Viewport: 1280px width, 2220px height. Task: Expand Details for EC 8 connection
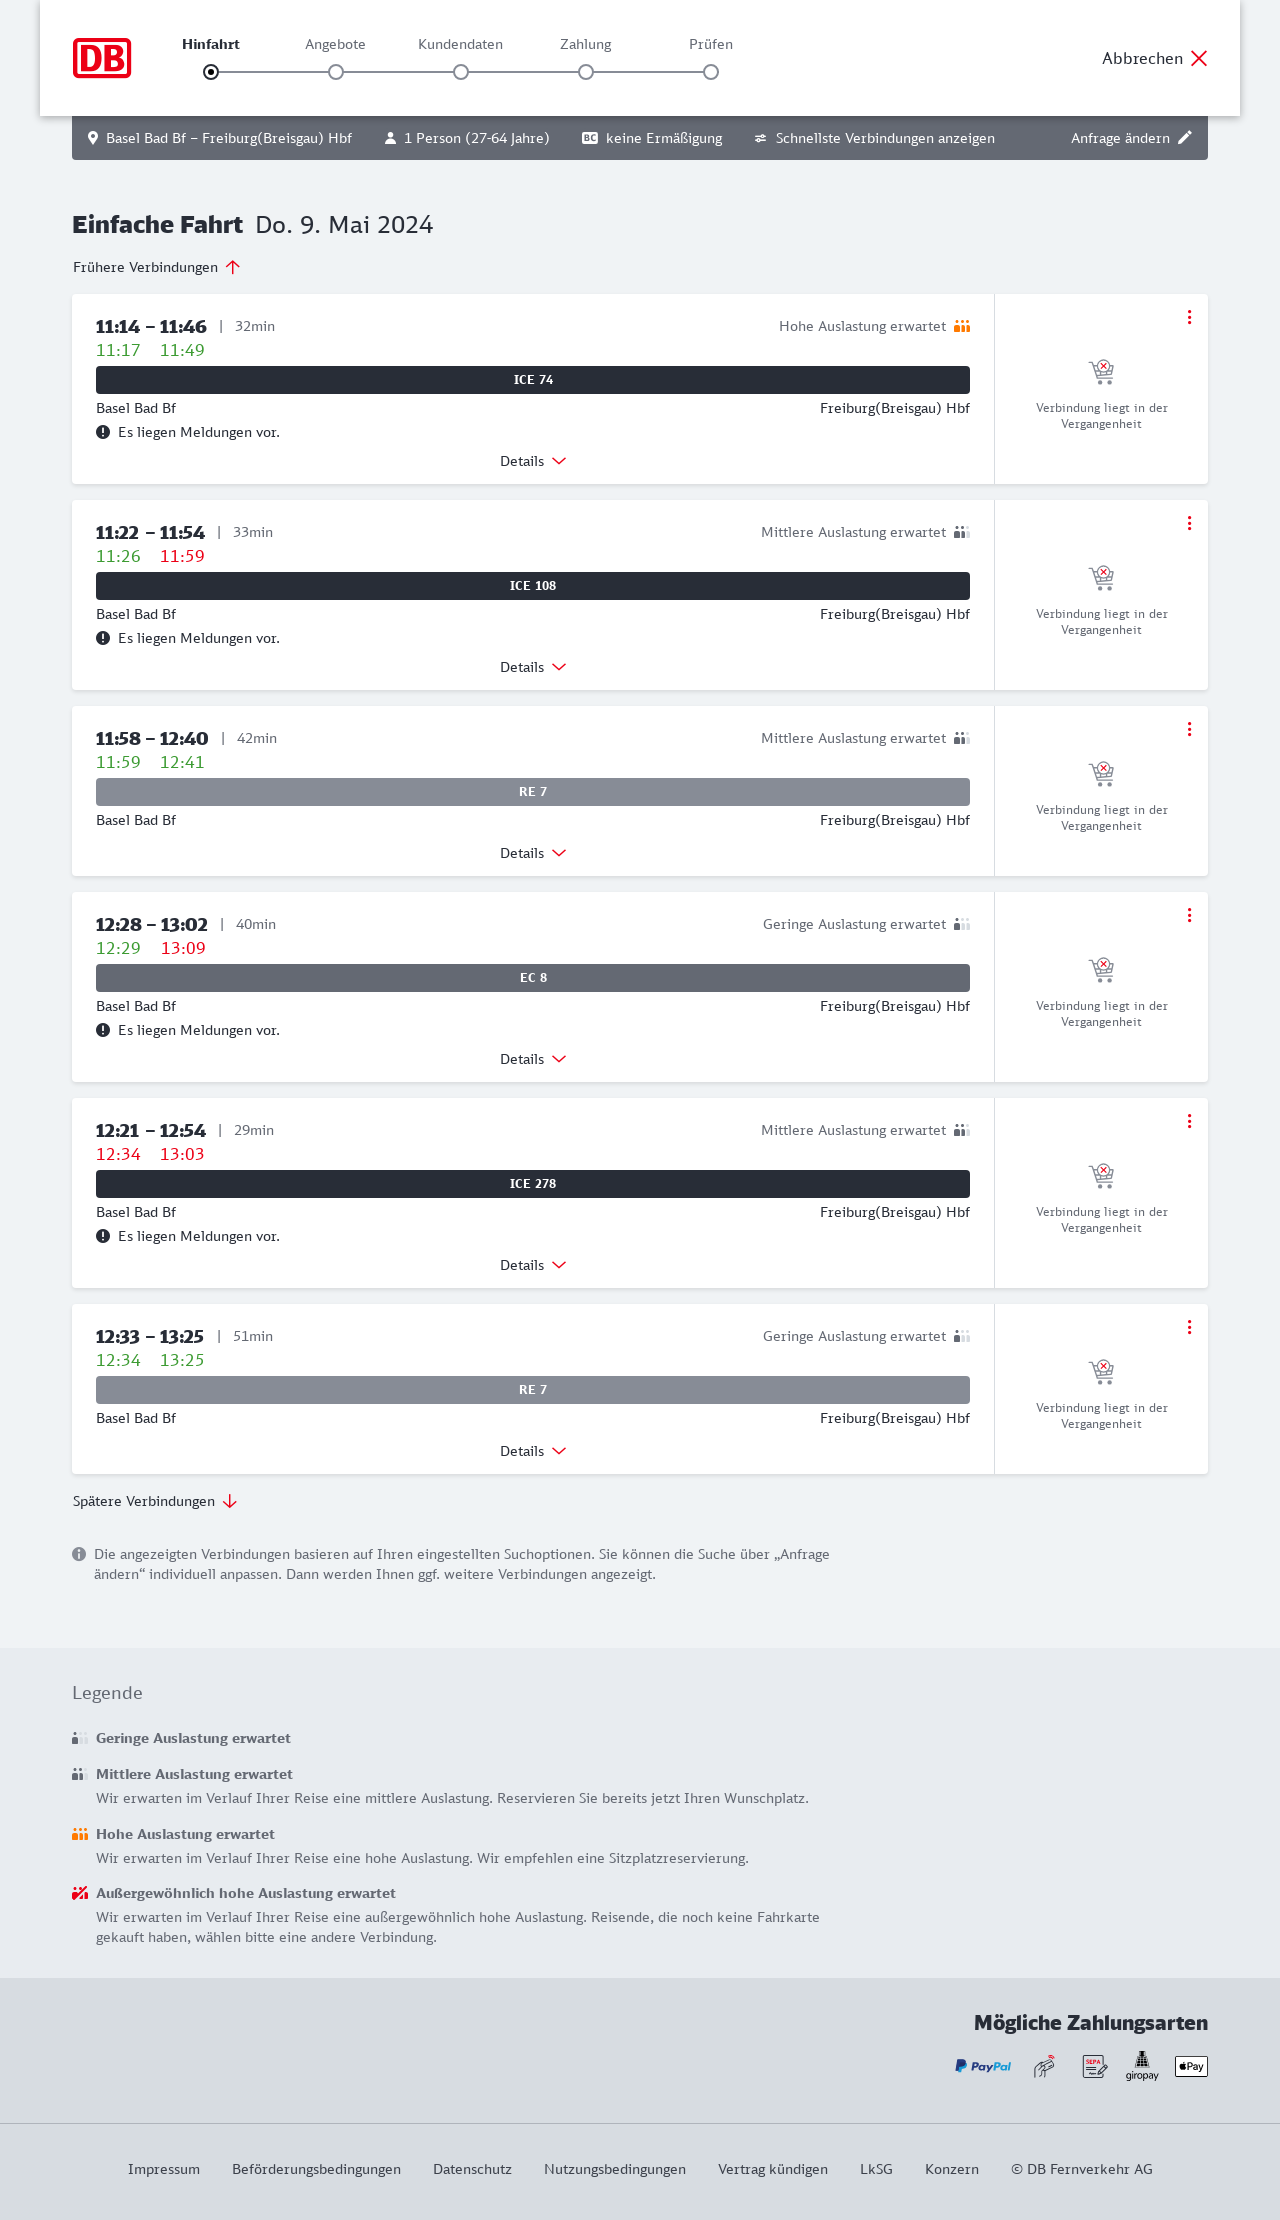(533, 1059)
